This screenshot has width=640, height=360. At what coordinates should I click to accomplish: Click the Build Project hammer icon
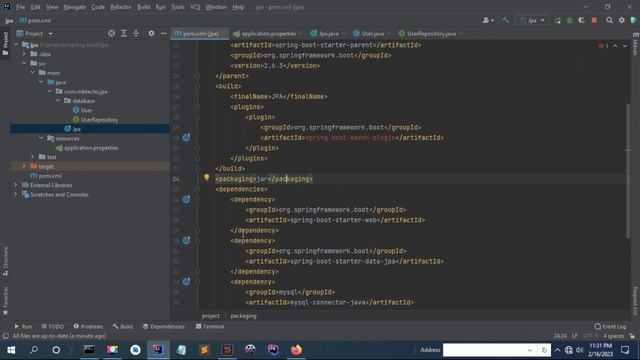pyautogui.click(x=505, y=20)
